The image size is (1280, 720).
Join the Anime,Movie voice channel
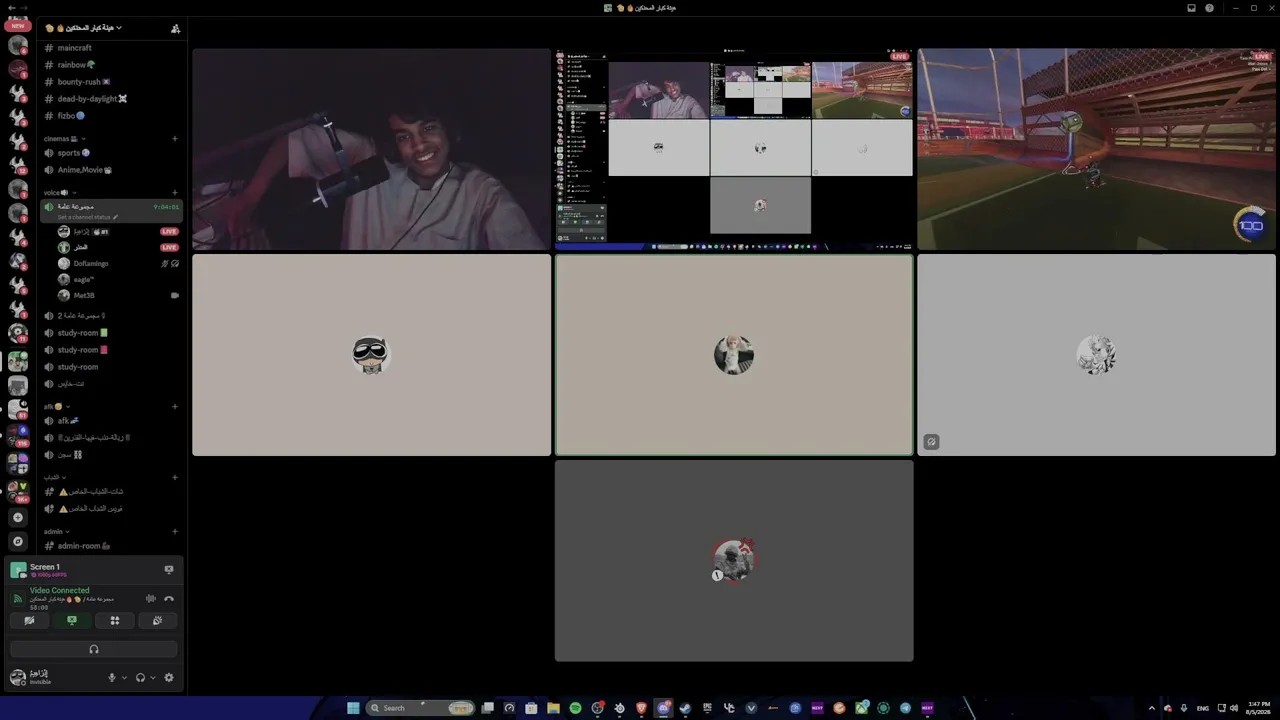click(110, 170)
